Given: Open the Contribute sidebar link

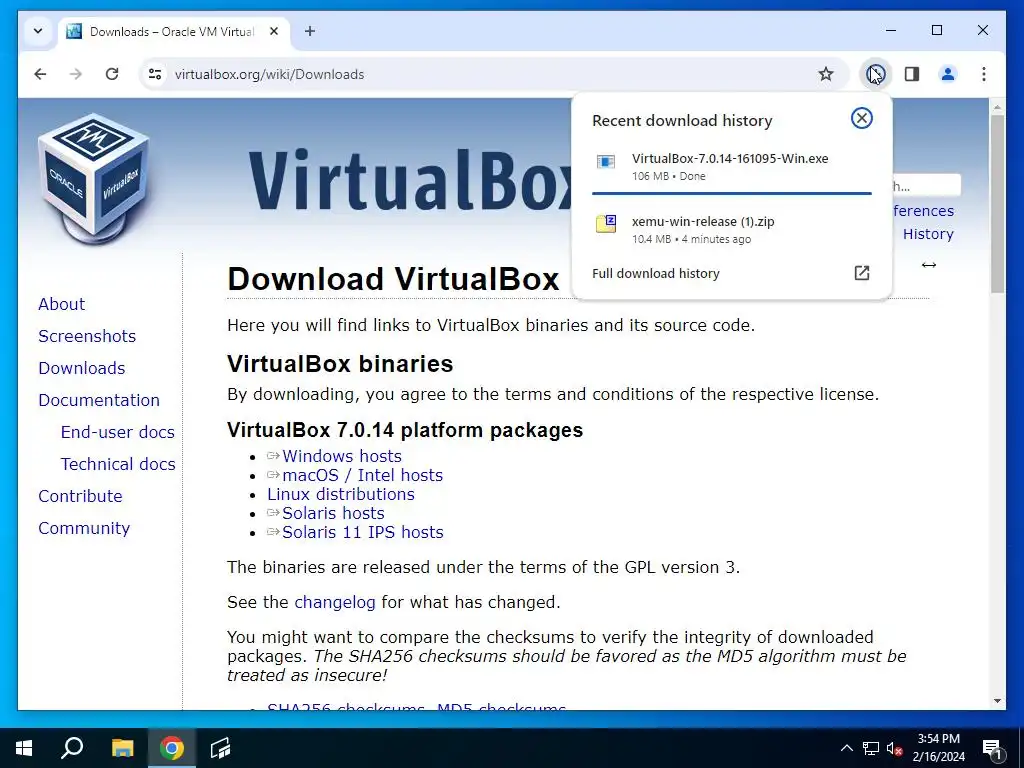Looking at the screenshot, I should coord(80,496).
